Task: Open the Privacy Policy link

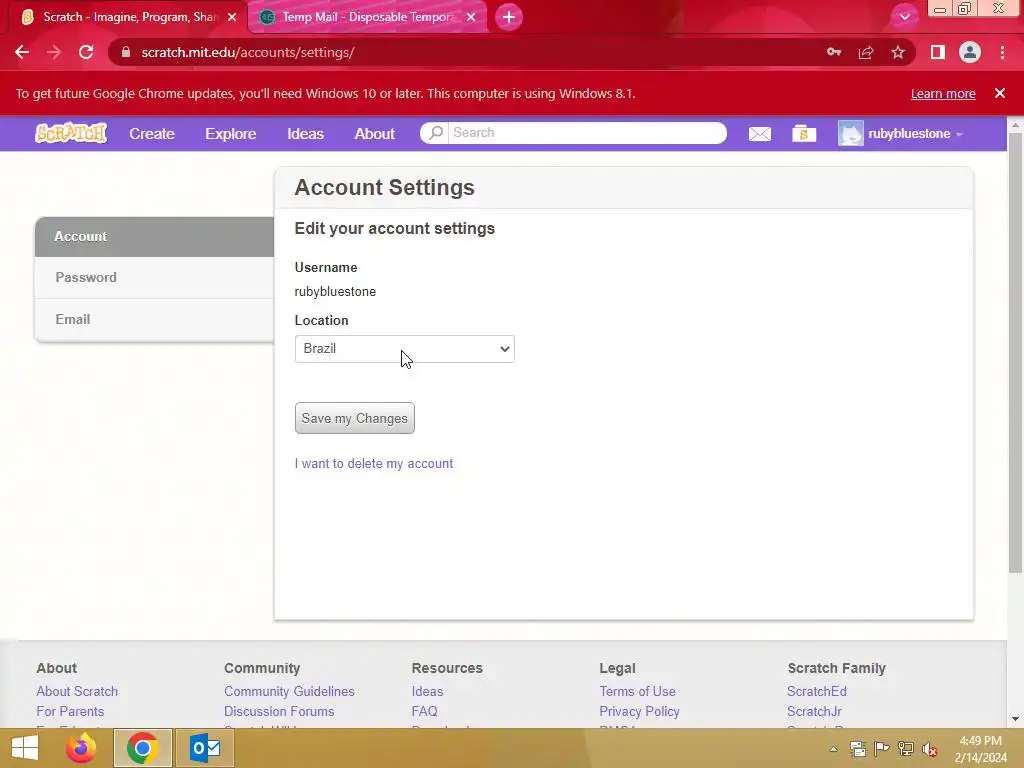Action: pyautogui.click(x=639, y=711)
